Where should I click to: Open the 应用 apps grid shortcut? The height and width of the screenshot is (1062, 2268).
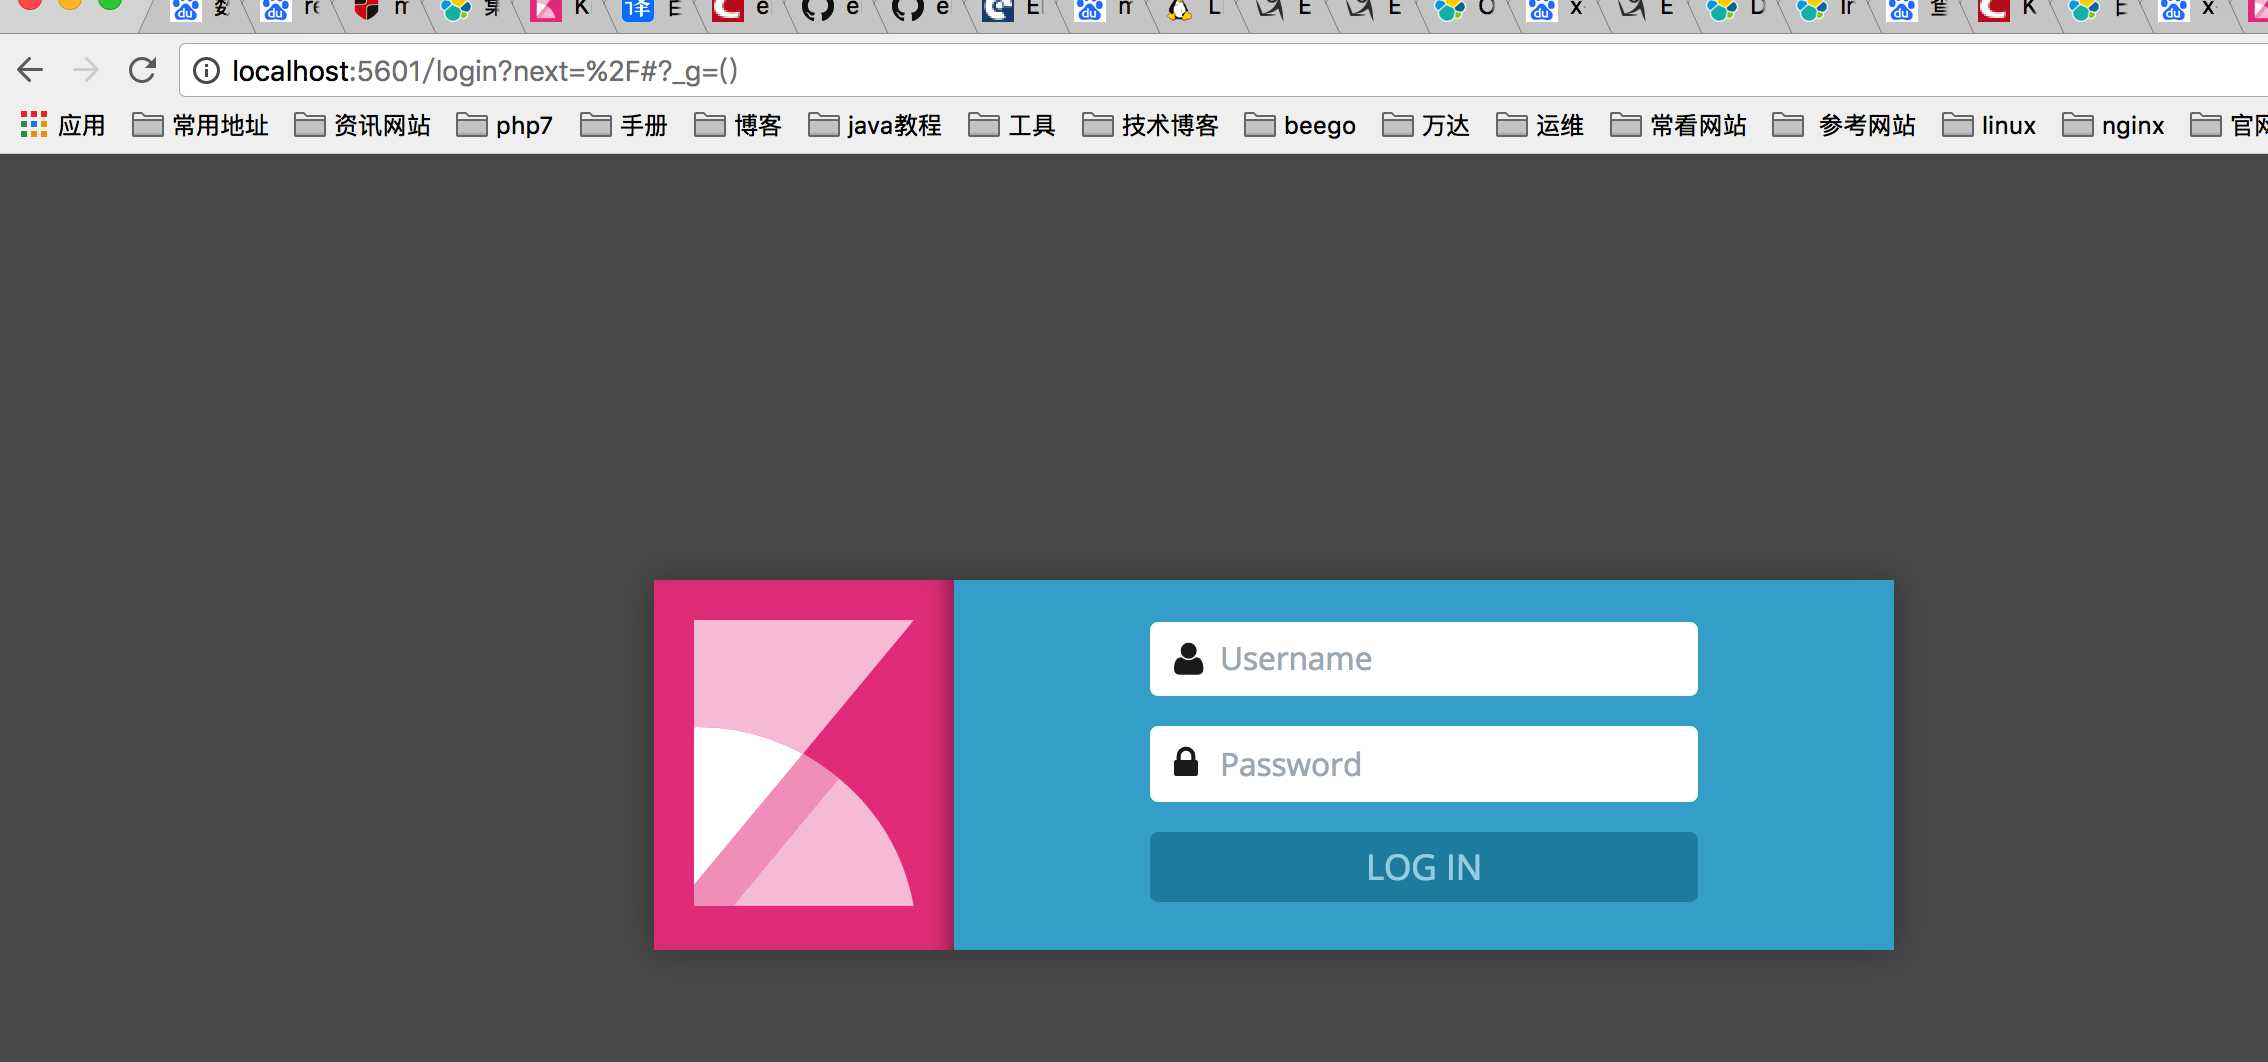tap(62, 125)
